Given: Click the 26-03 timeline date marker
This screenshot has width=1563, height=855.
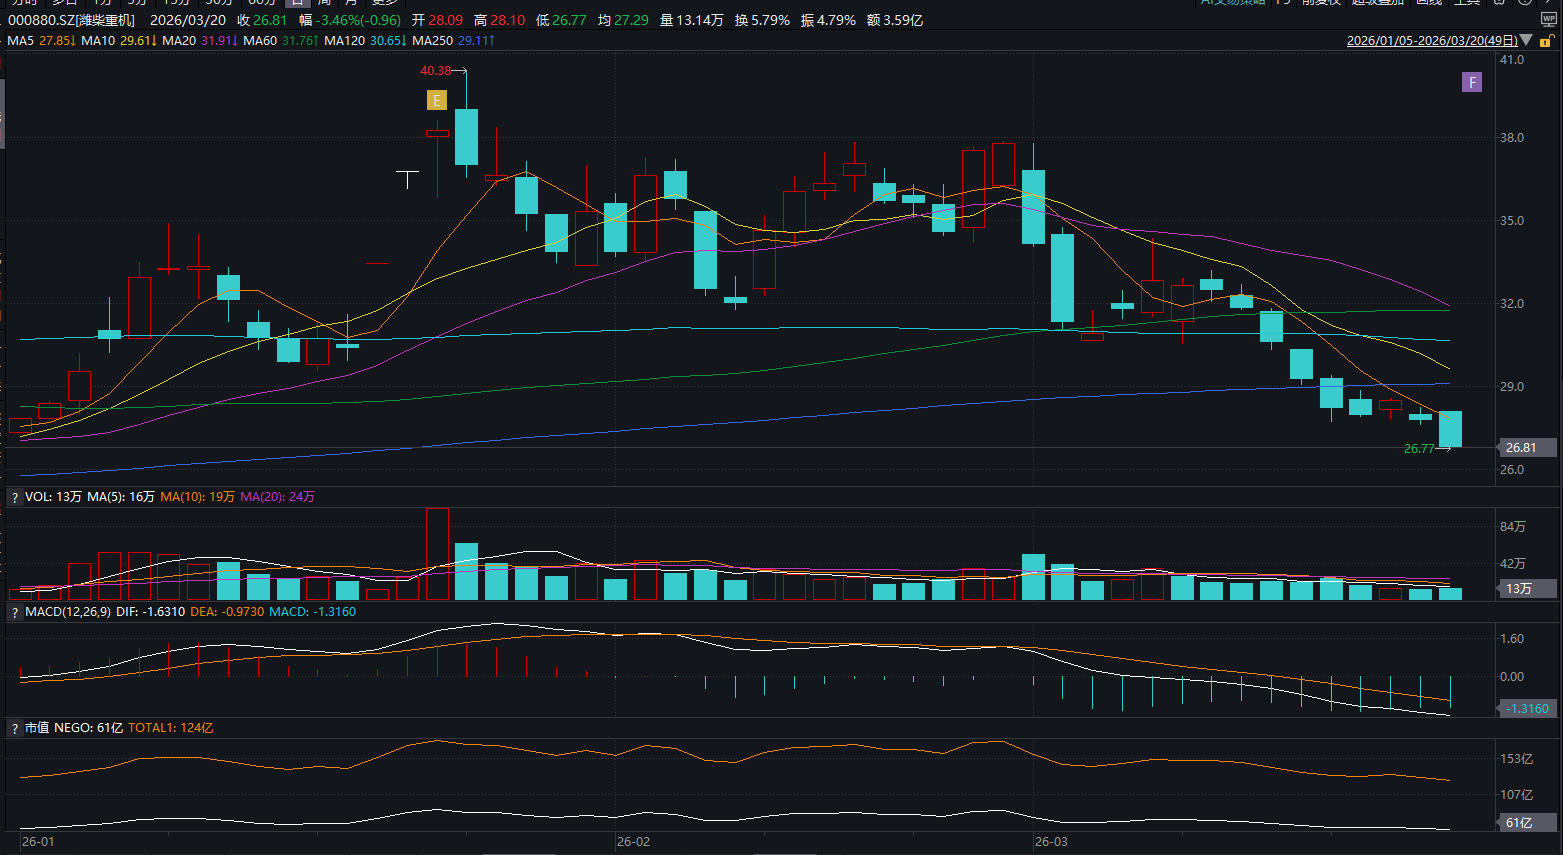Looking at the screenshot, I should coord(1051,842).
